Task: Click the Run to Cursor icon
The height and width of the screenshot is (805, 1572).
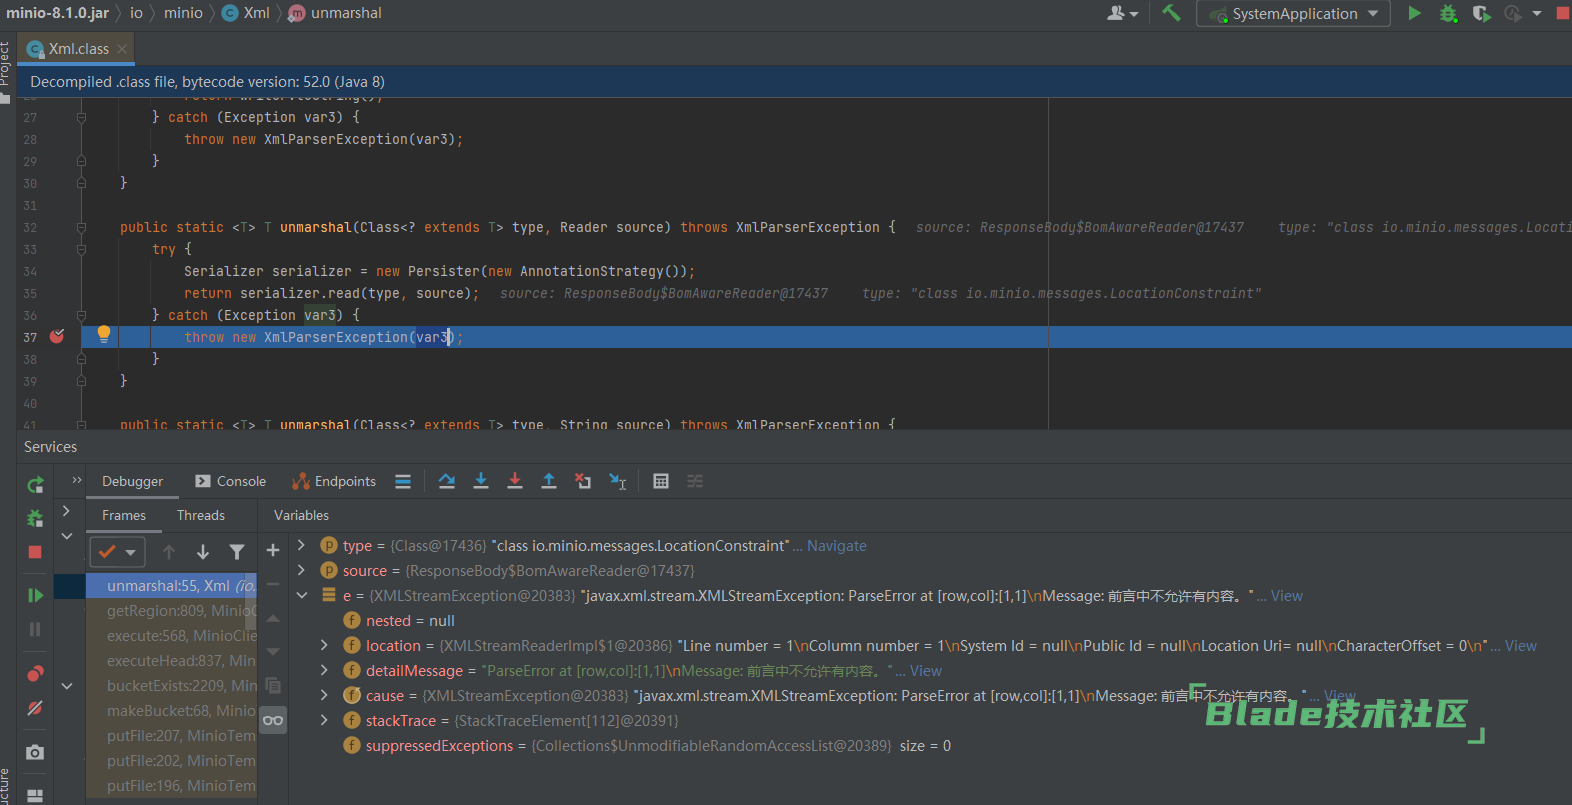Action: point(618,481)
